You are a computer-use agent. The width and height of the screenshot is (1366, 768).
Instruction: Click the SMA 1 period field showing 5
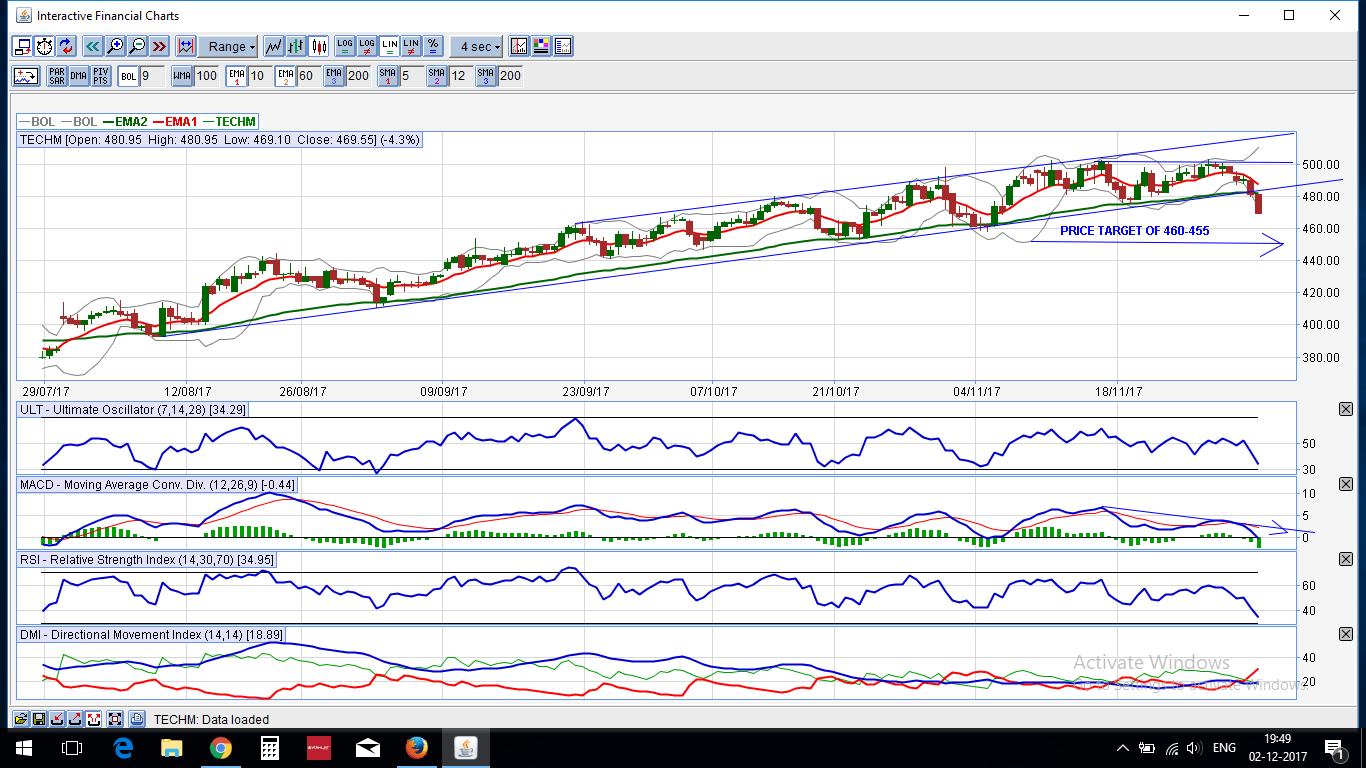tap(410, 75)
